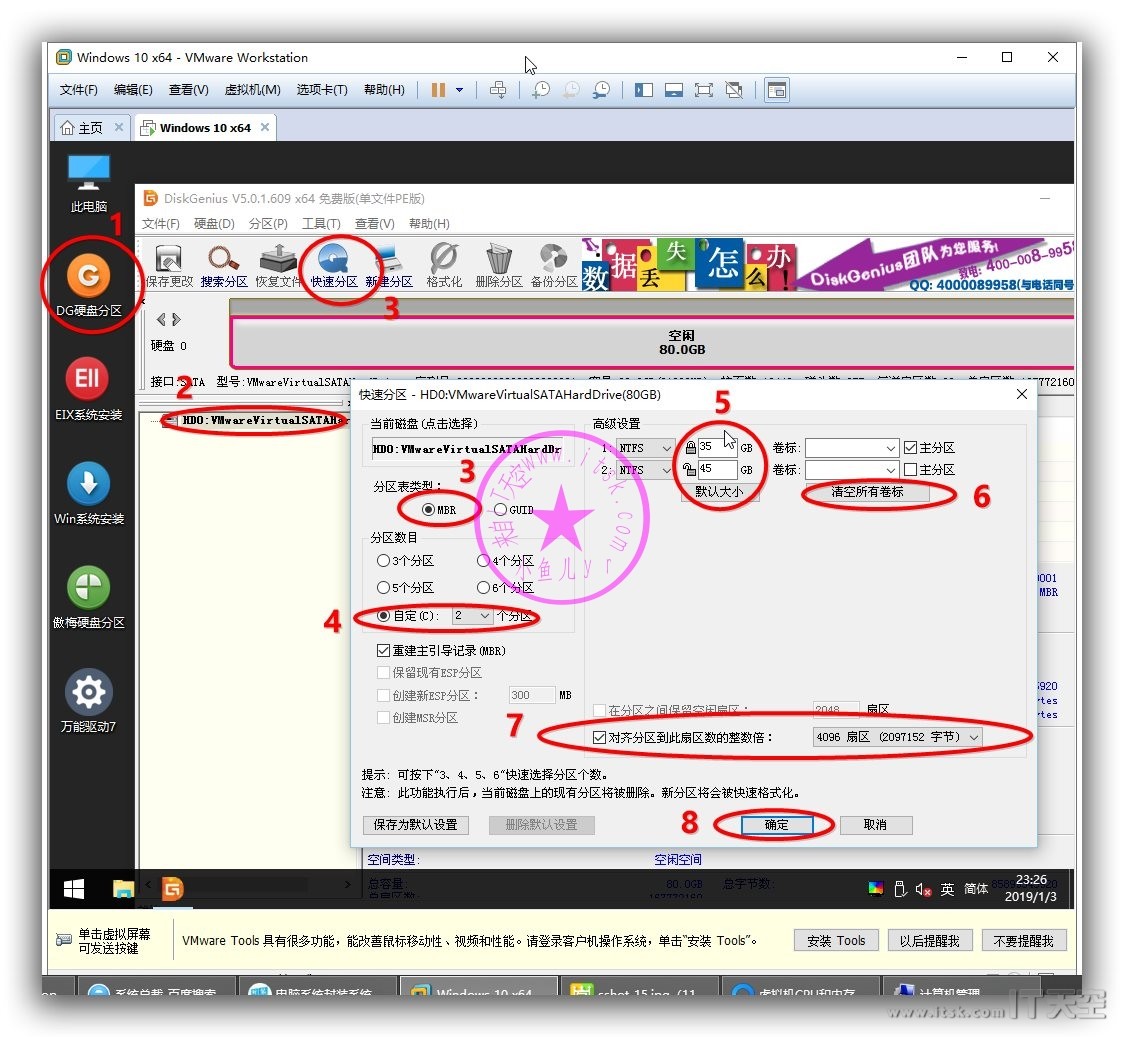Open the DG硬盘分区 desktop icon
1124x1037 pixels.
tap(88, 286)
